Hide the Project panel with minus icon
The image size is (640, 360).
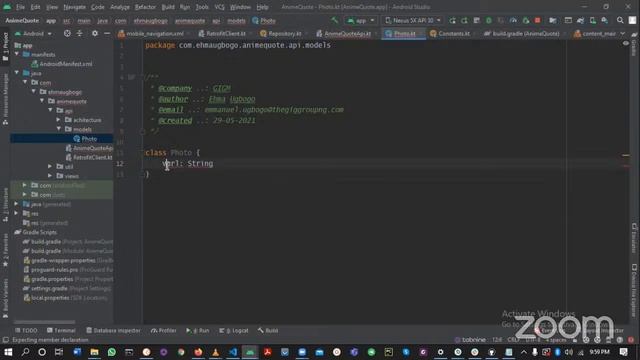coord(107,33)
